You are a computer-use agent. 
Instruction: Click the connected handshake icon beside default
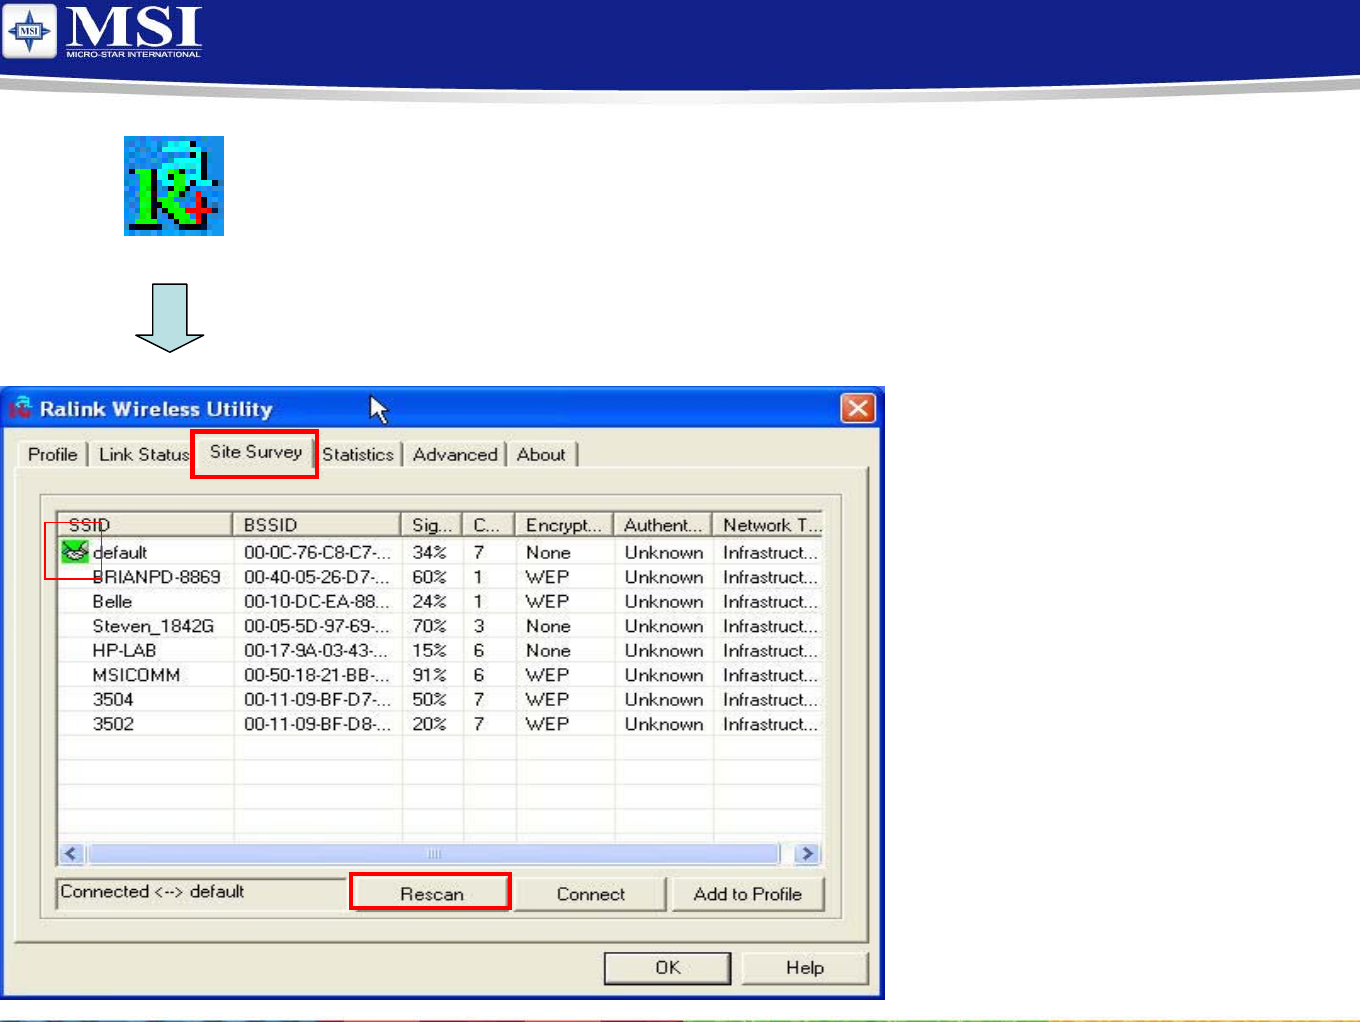[75, 551]
